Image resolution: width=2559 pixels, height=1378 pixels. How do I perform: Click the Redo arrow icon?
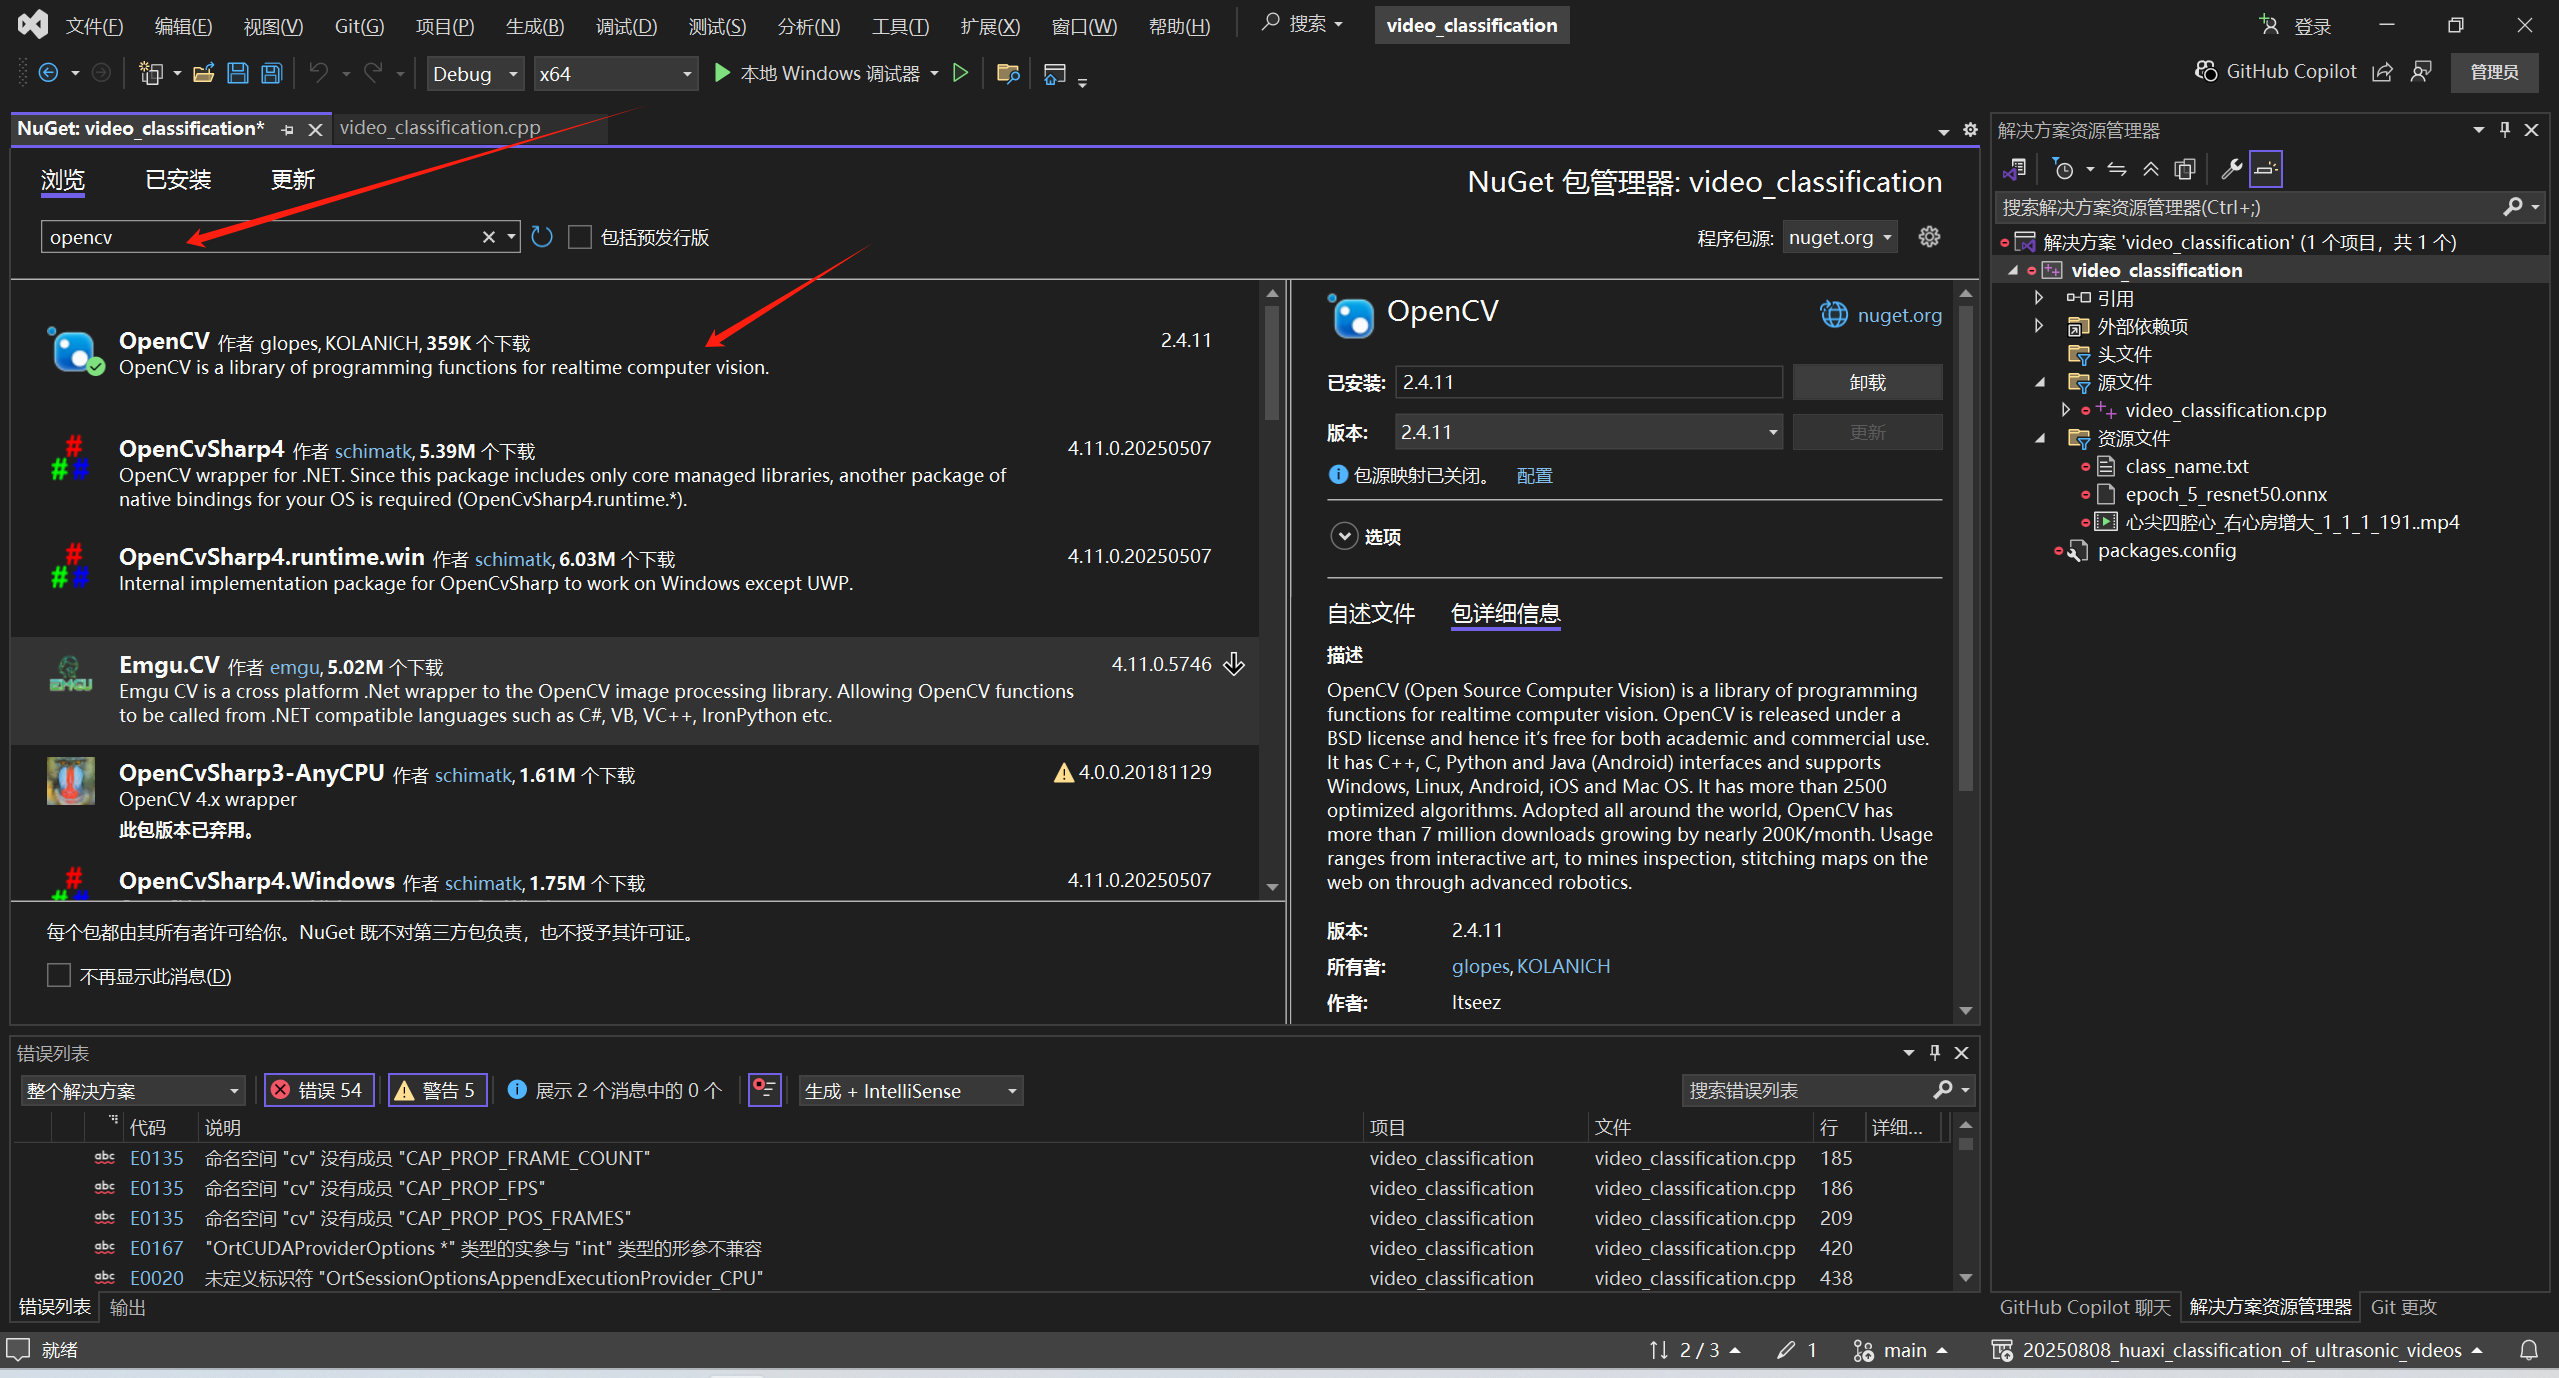373,73
